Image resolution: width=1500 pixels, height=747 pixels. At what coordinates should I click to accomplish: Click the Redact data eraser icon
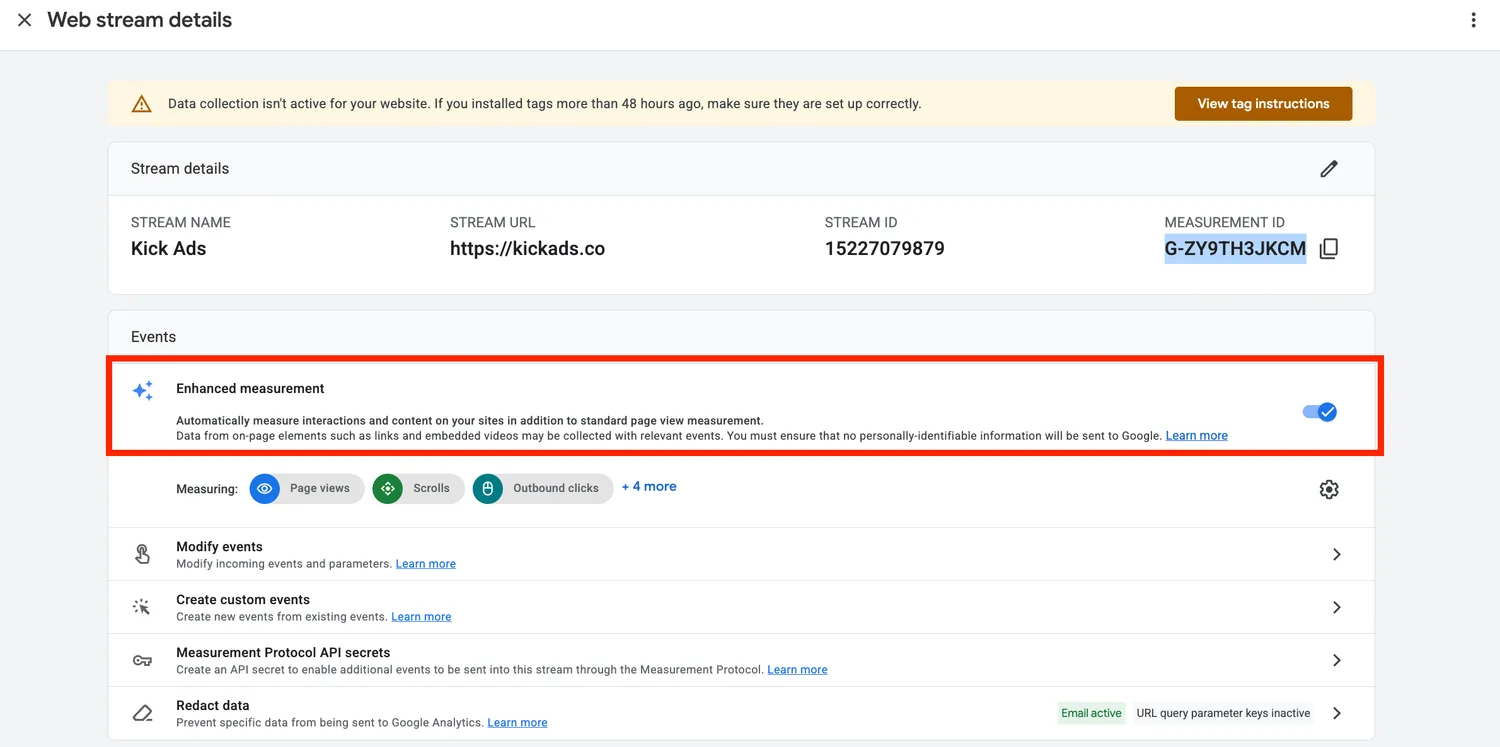point(143,713)
